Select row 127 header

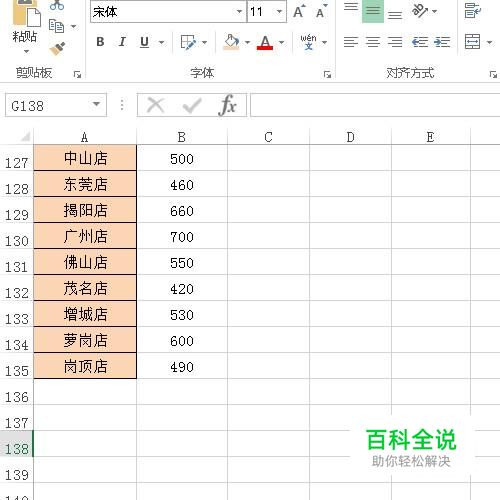[x=16, y=158]
